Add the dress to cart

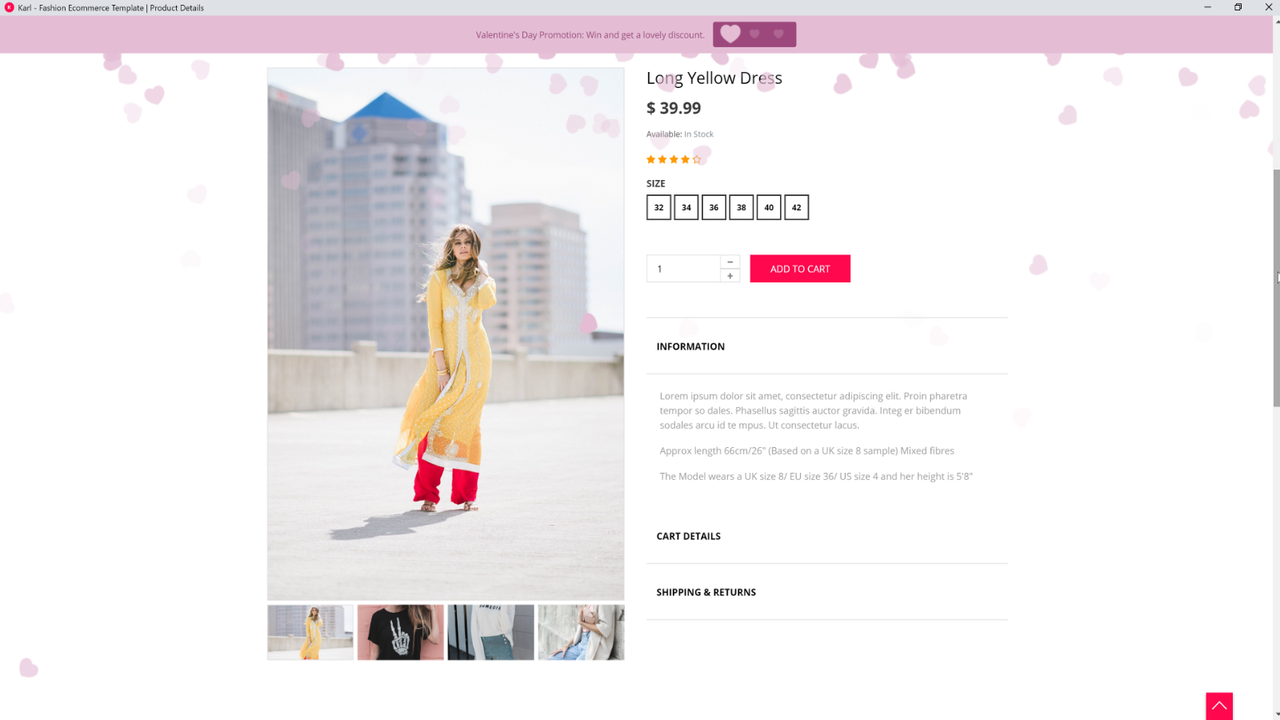click(800, 268)
